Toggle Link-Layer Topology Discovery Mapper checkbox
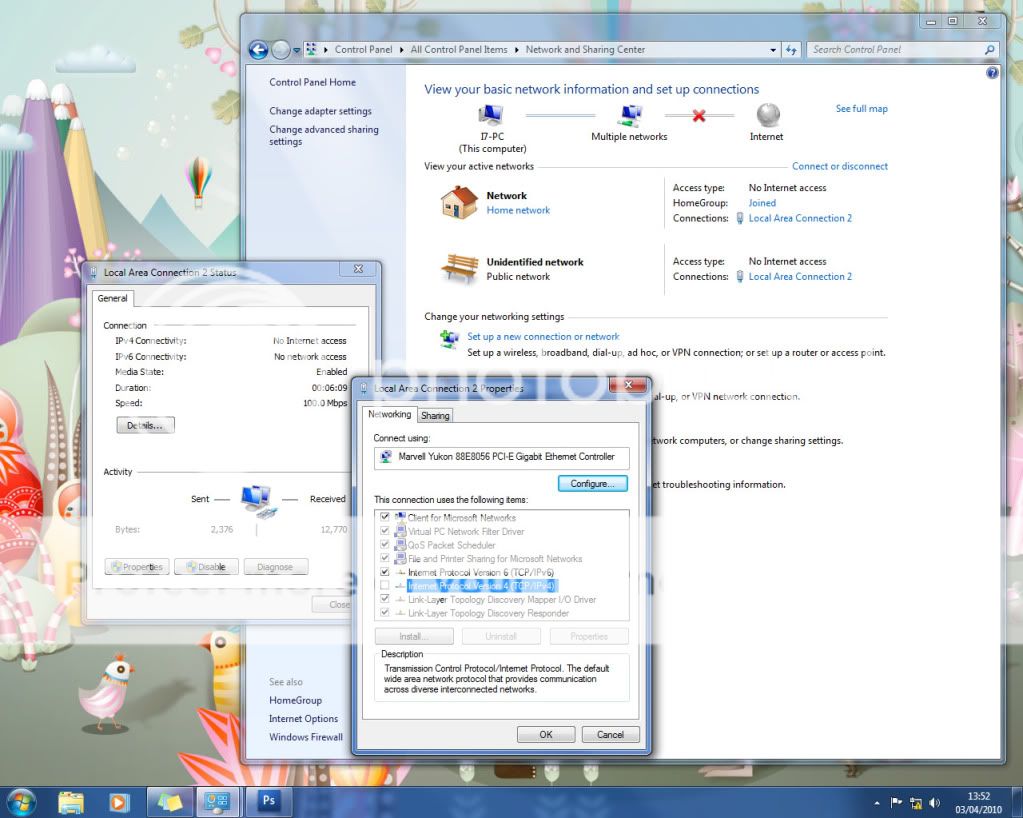 pos(385,598)
